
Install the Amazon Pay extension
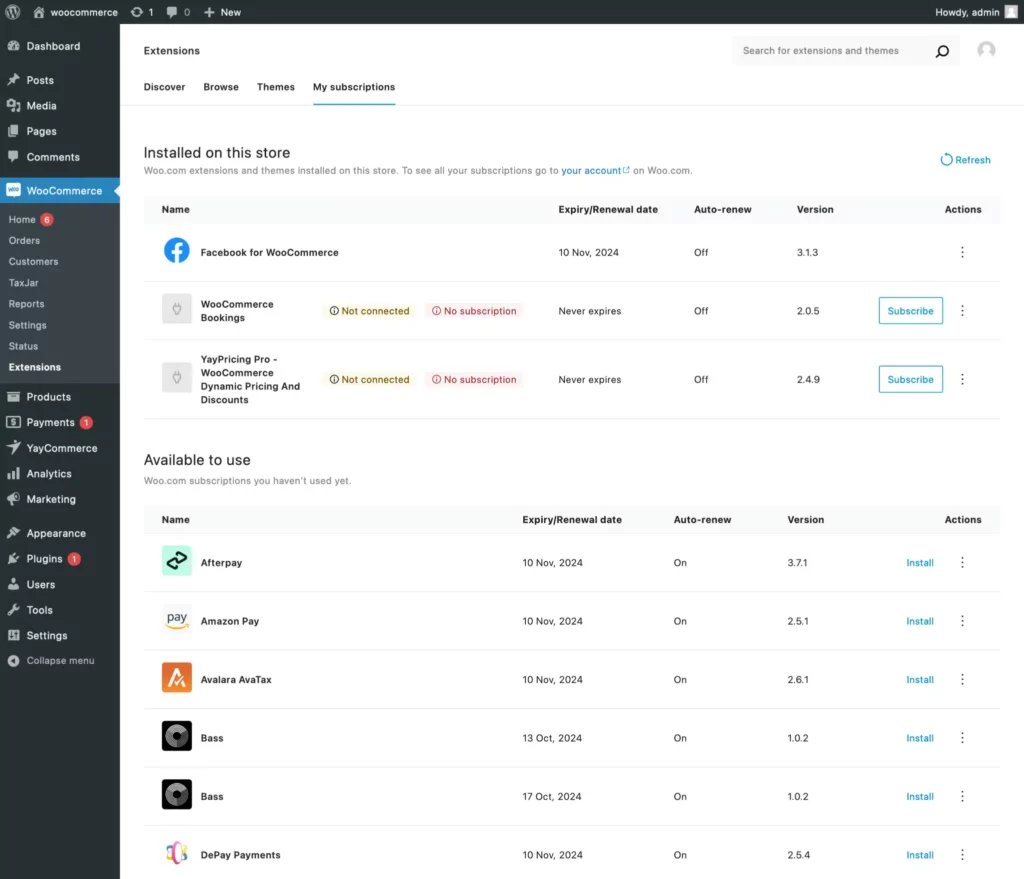919,621
